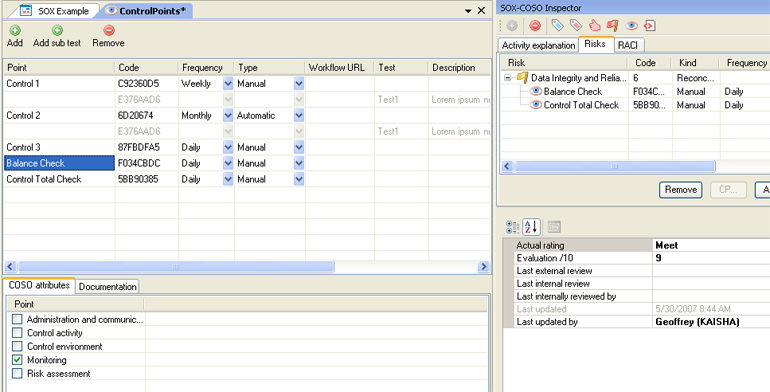Image resolution: width=770 pixels, height=392 pixels.
Task: Click the controls grid horizontal scrollbar thumb
Action: (176, 267)
